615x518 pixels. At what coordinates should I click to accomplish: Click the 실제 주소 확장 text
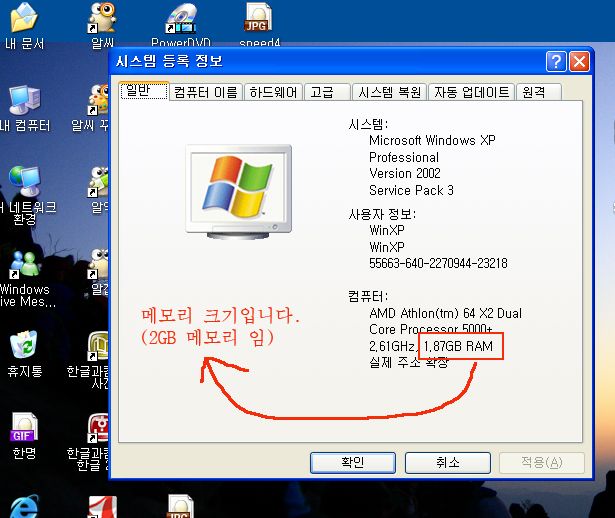pyautogui.click(x=409, y=363)
